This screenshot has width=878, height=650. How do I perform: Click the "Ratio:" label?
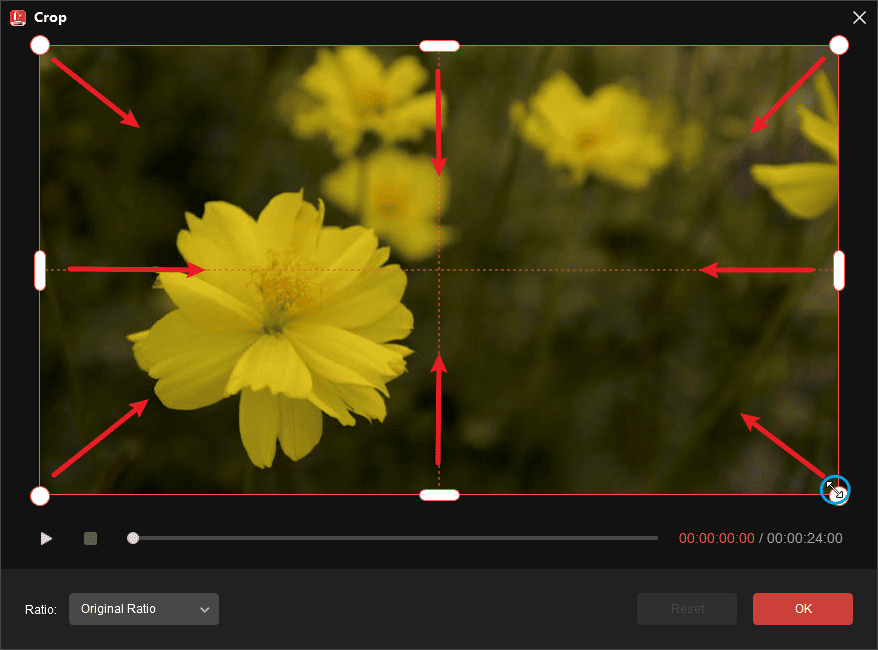[41, 610]
